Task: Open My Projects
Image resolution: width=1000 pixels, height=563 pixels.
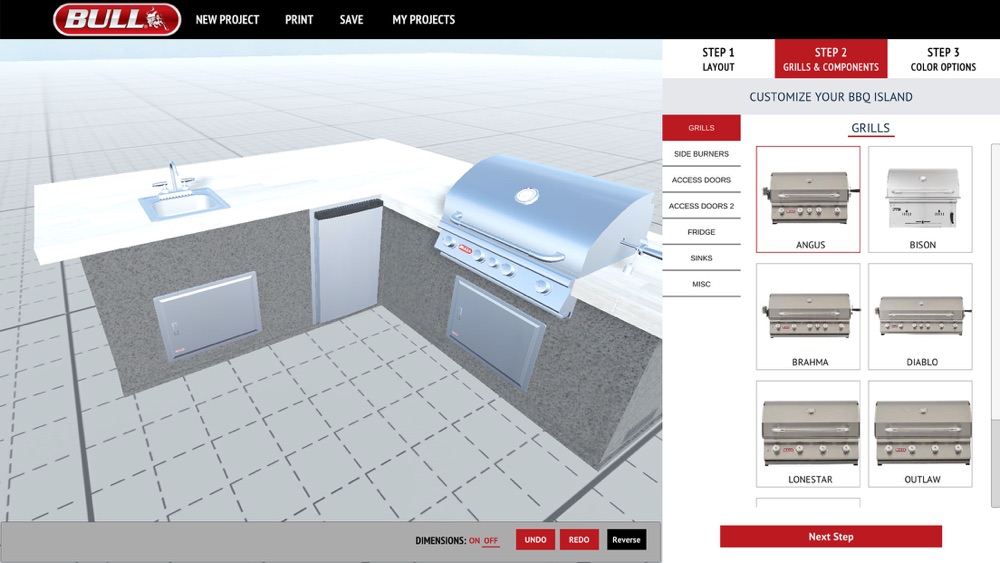Action: pos(423,20)
